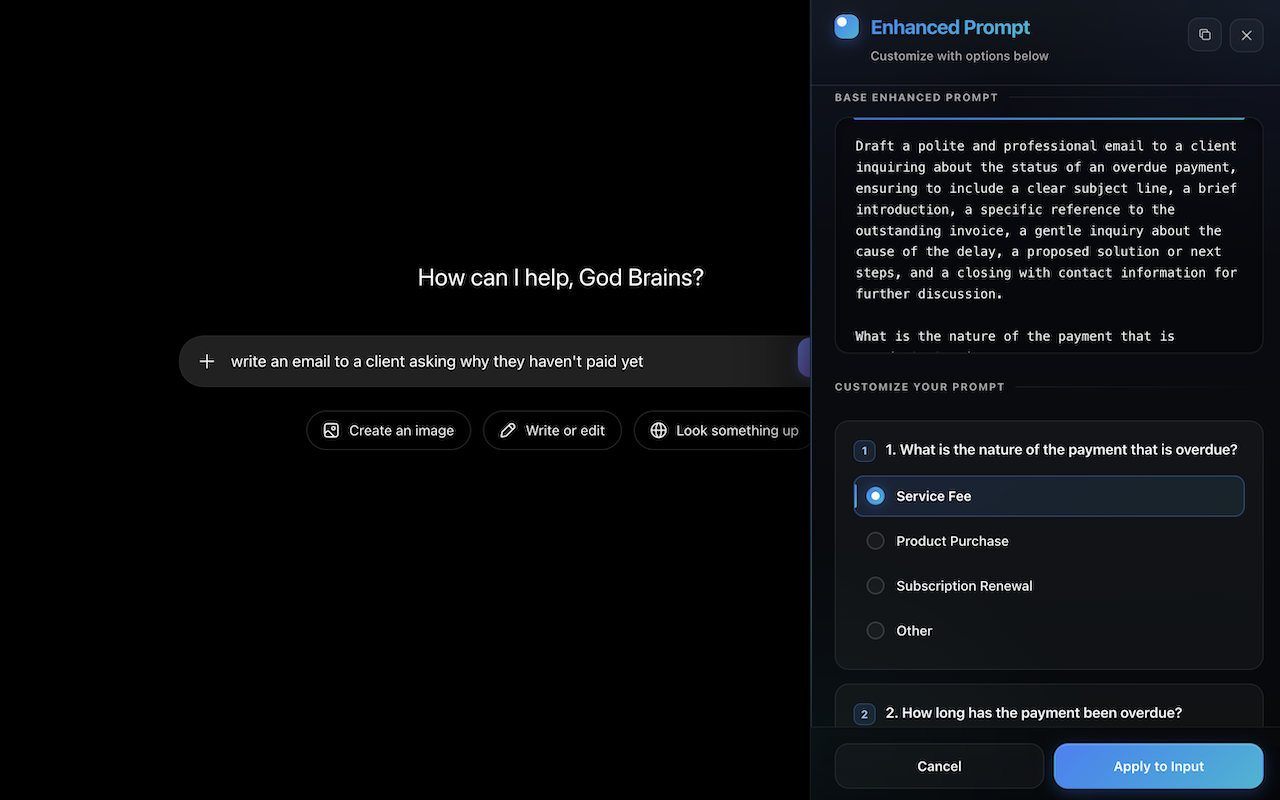The width and height of the screenshot is (1280, 800).
Task: Select the Service Fee radio option
Action: pos(1049,496)
